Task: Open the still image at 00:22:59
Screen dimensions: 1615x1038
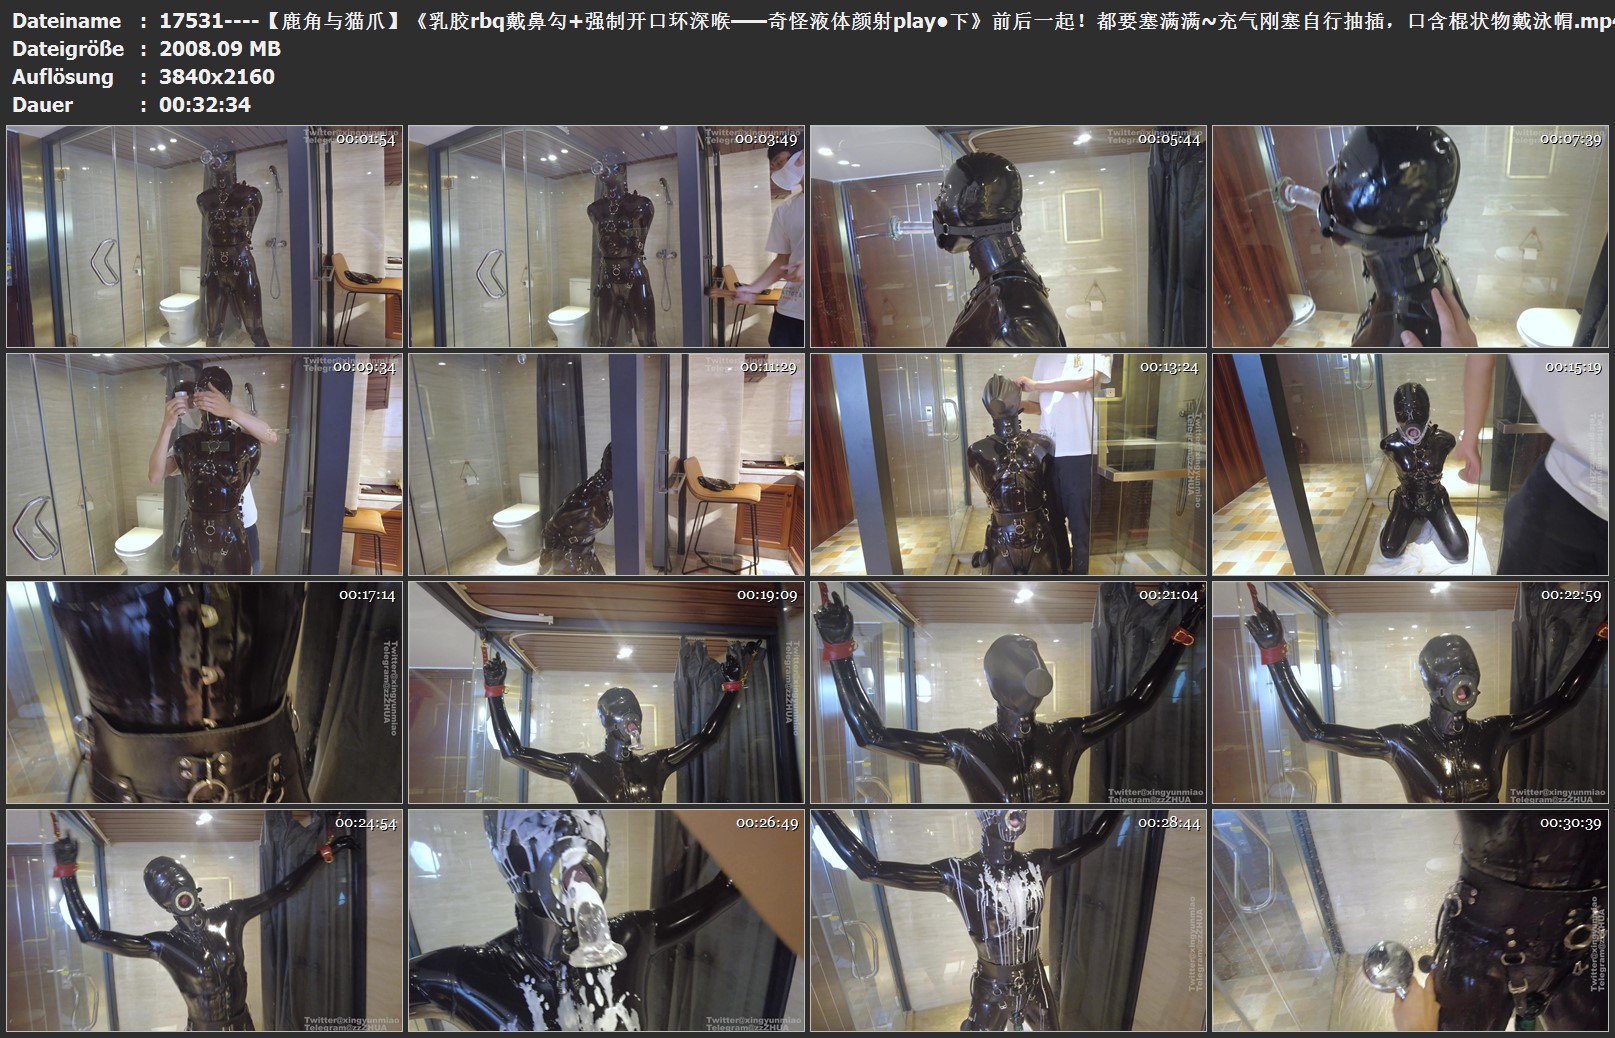Action: point(1410,692)
